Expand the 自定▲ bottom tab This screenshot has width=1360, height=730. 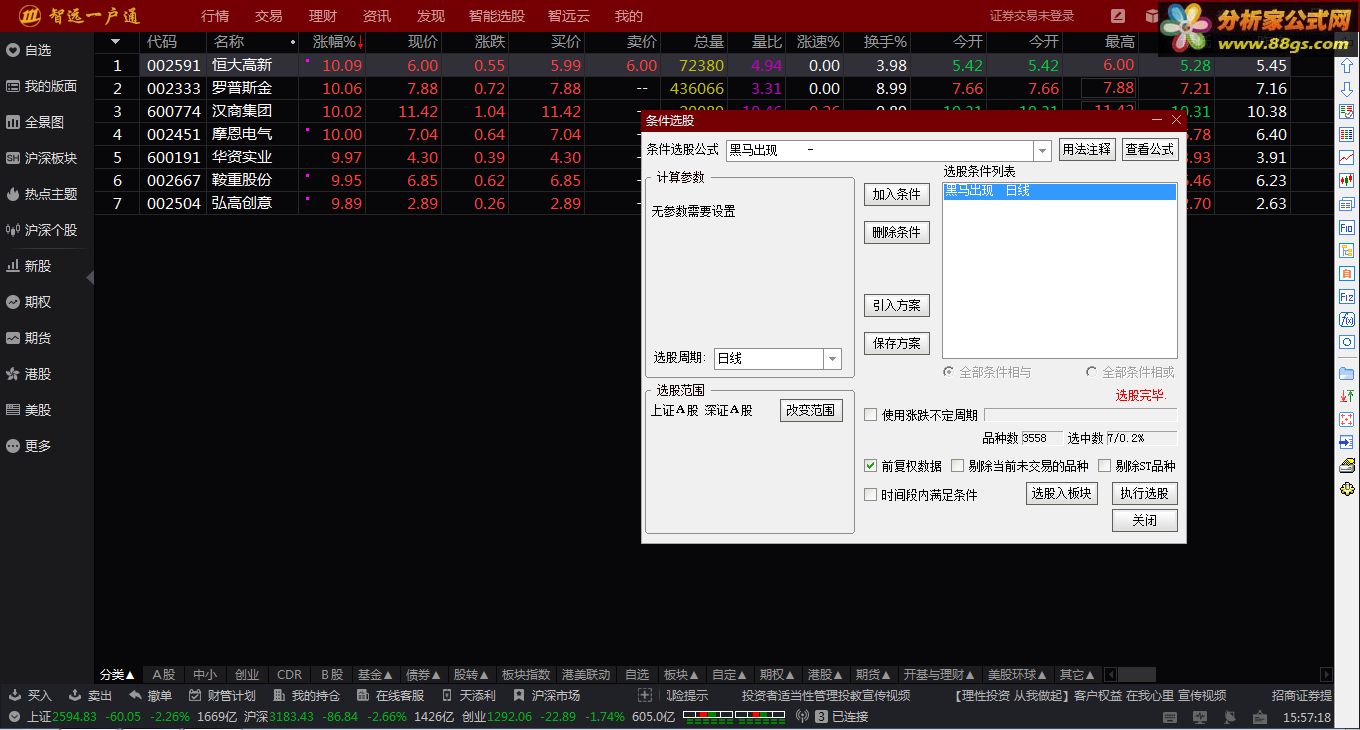click(730, 675)
